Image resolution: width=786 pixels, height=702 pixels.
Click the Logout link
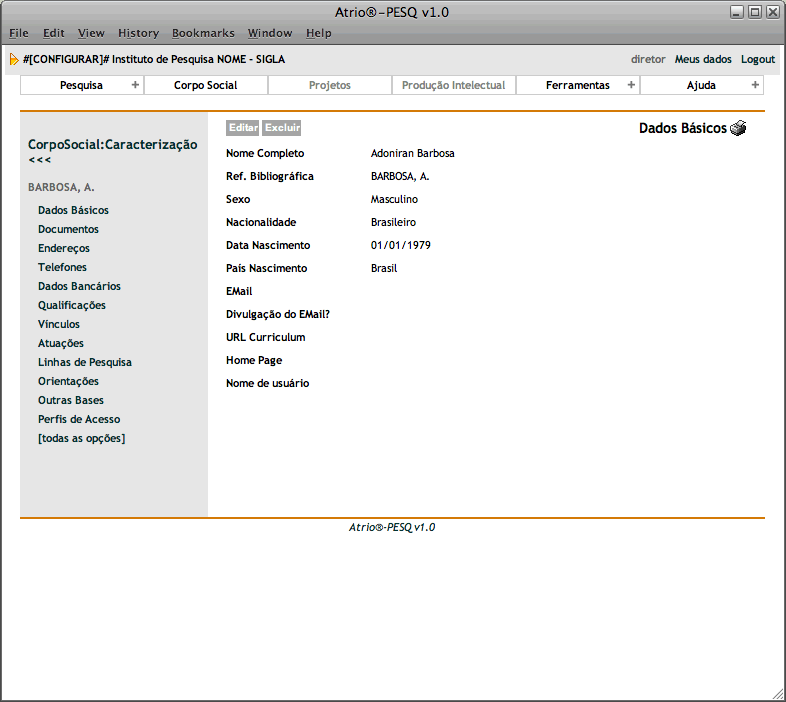click(757, 59)
